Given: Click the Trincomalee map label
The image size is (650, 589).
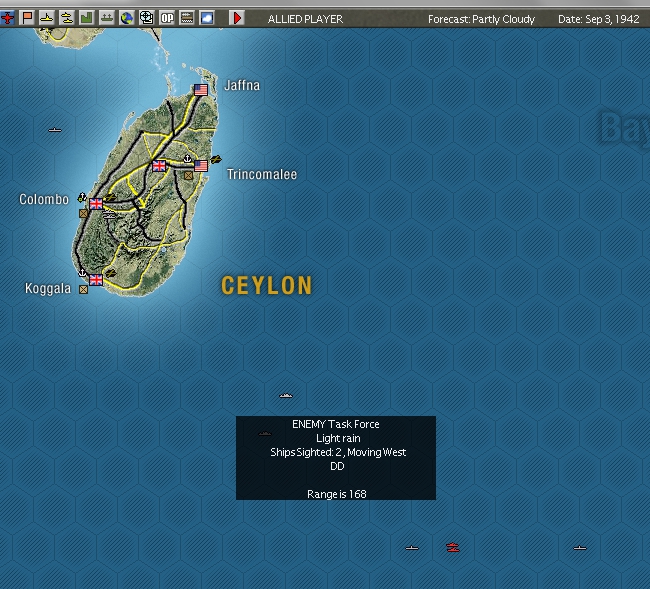Looking at the screenshot, I should 262,174.
